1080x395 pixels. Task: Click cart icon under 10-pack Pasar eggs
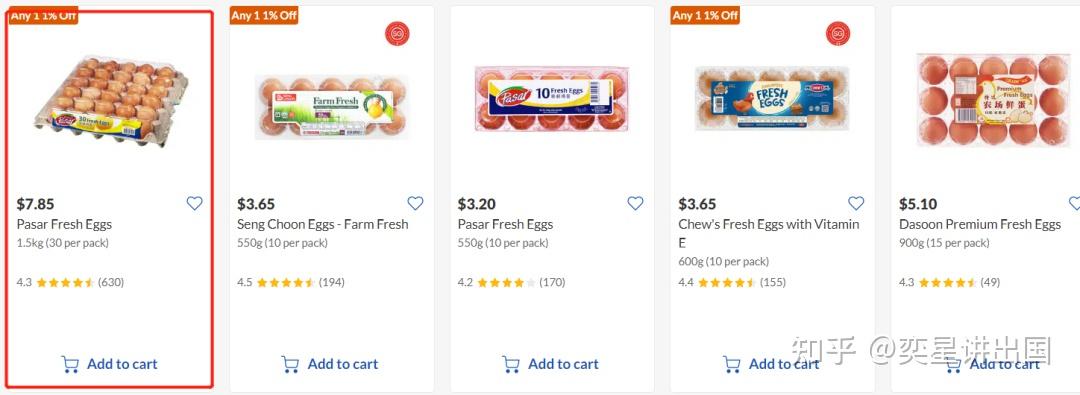[x=511, y=364]
